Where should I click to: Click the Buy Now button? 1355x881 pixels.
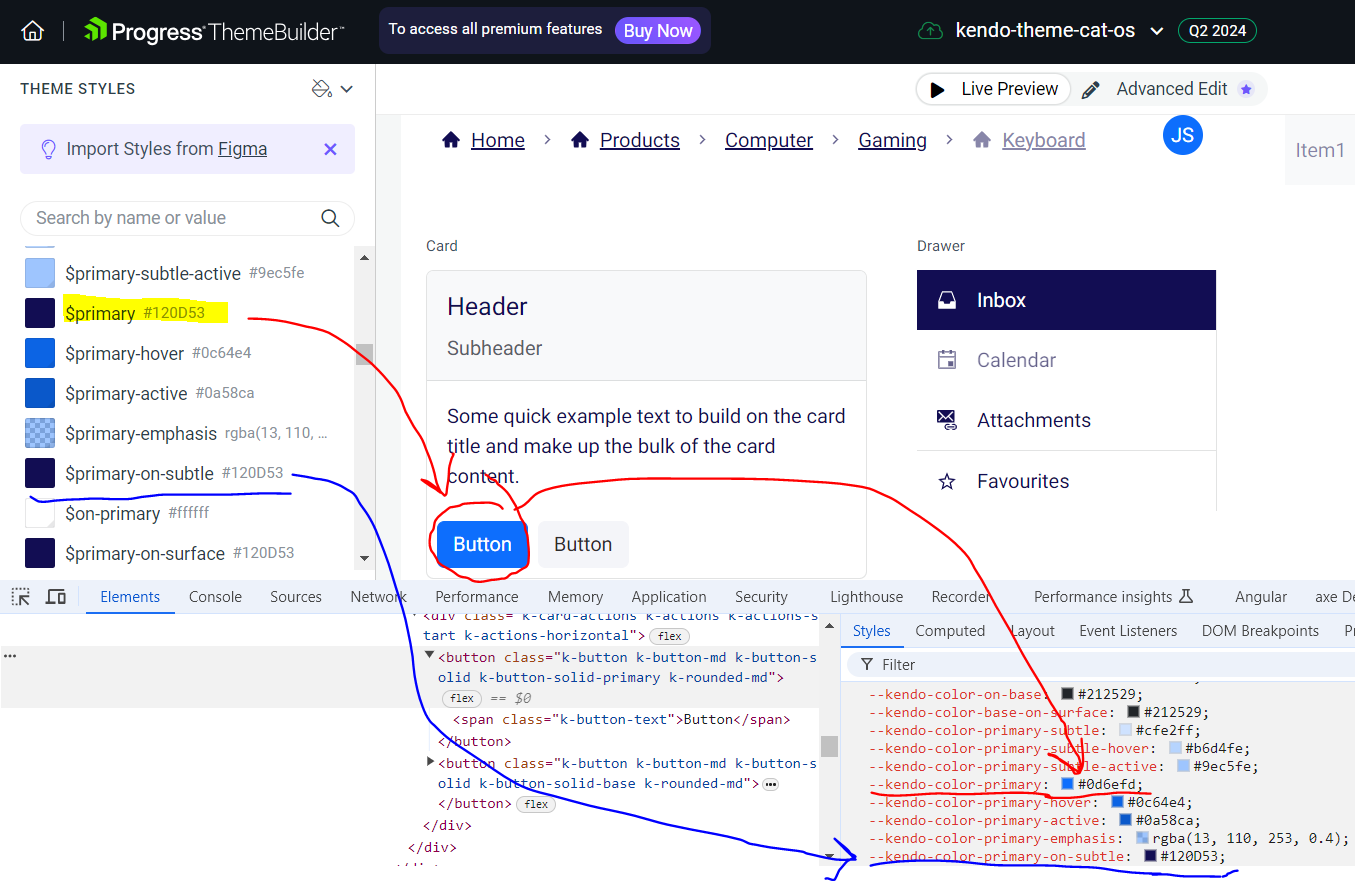click(x=657, y=31)
